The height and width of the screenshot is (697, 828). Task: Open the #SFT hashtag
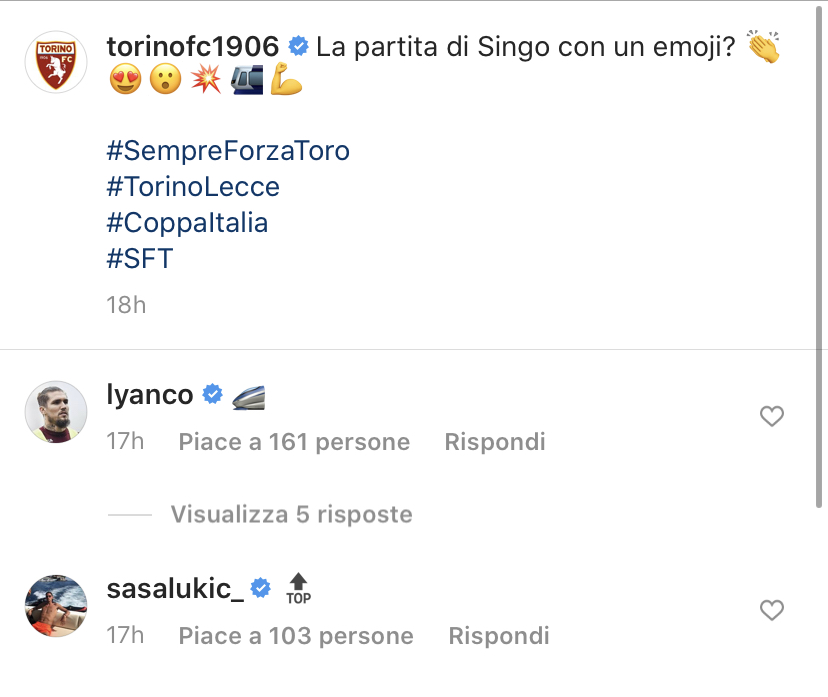[x=140, y=258]
